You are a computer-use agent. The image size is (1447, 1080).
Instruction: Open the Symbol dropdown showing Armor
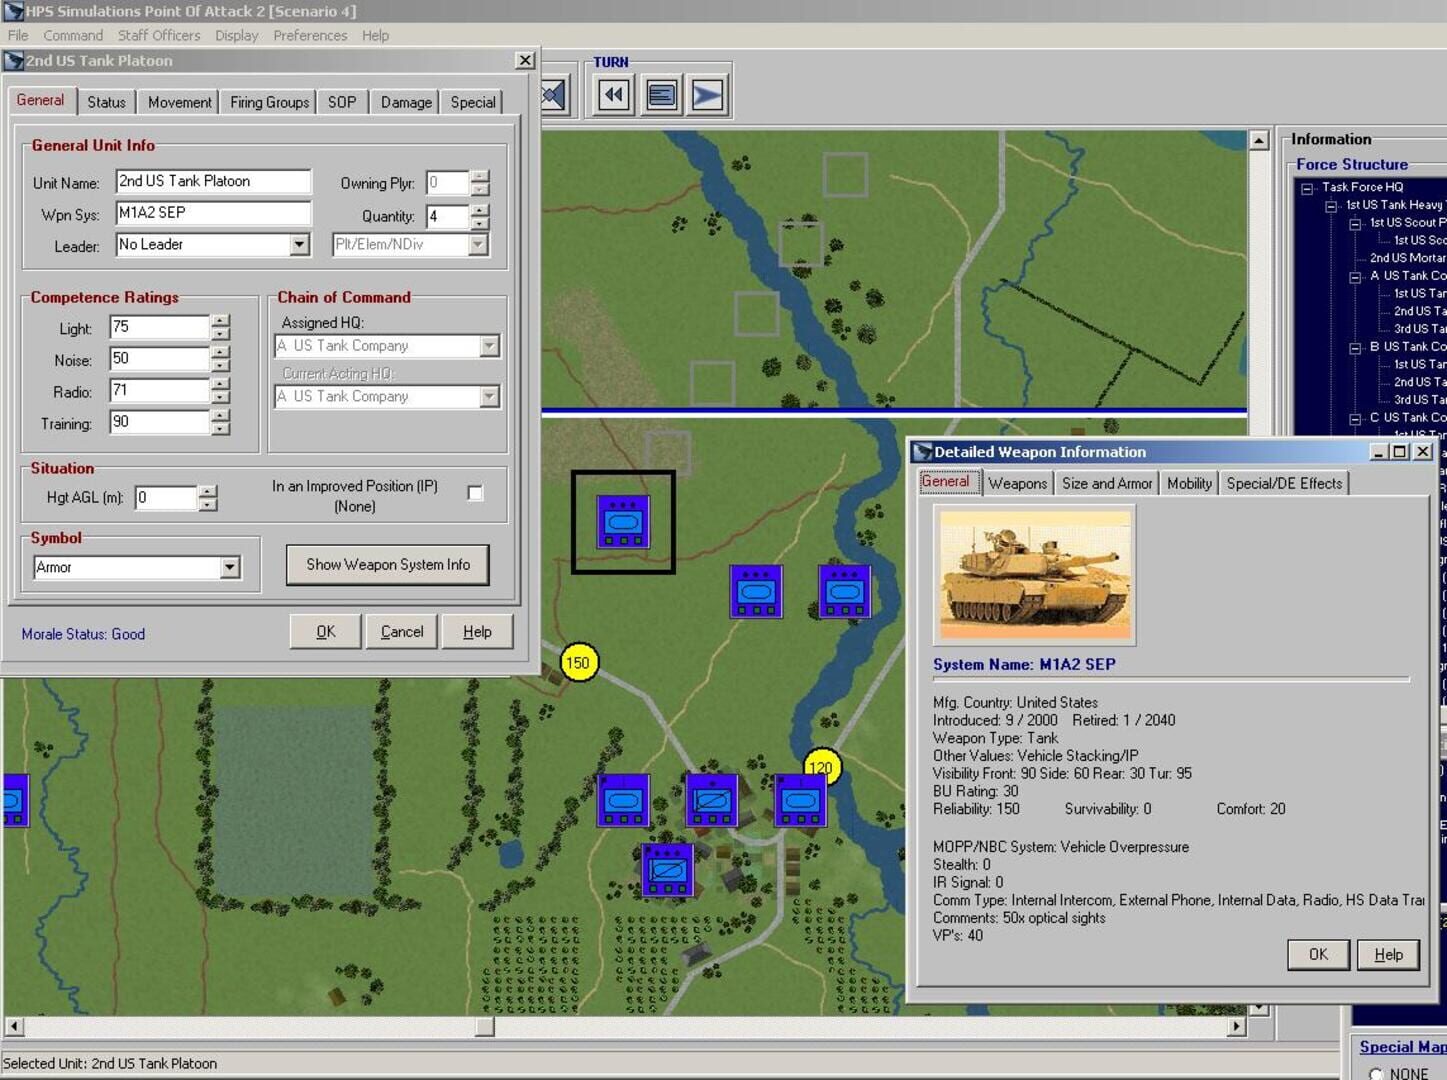coord(230,567)
